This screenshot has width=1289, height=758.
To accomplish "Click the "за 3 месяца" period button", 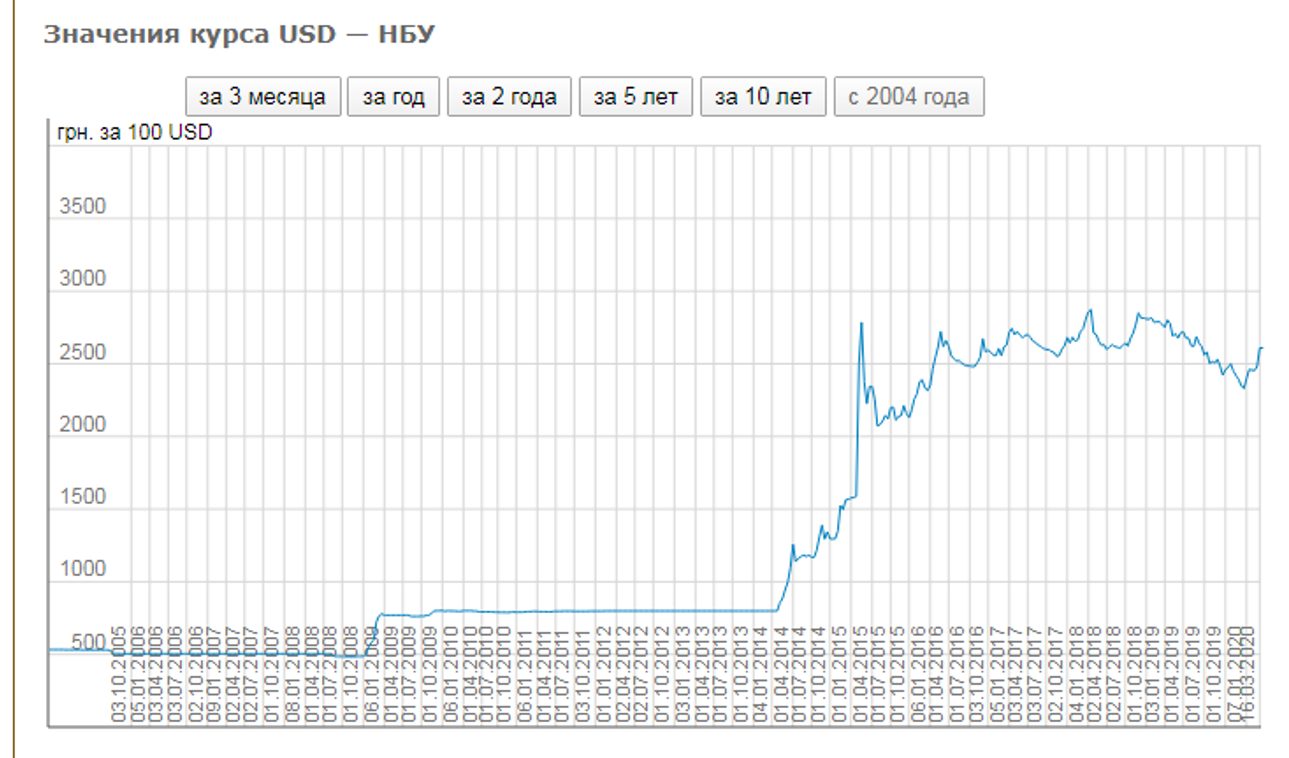I will point(262,97).
